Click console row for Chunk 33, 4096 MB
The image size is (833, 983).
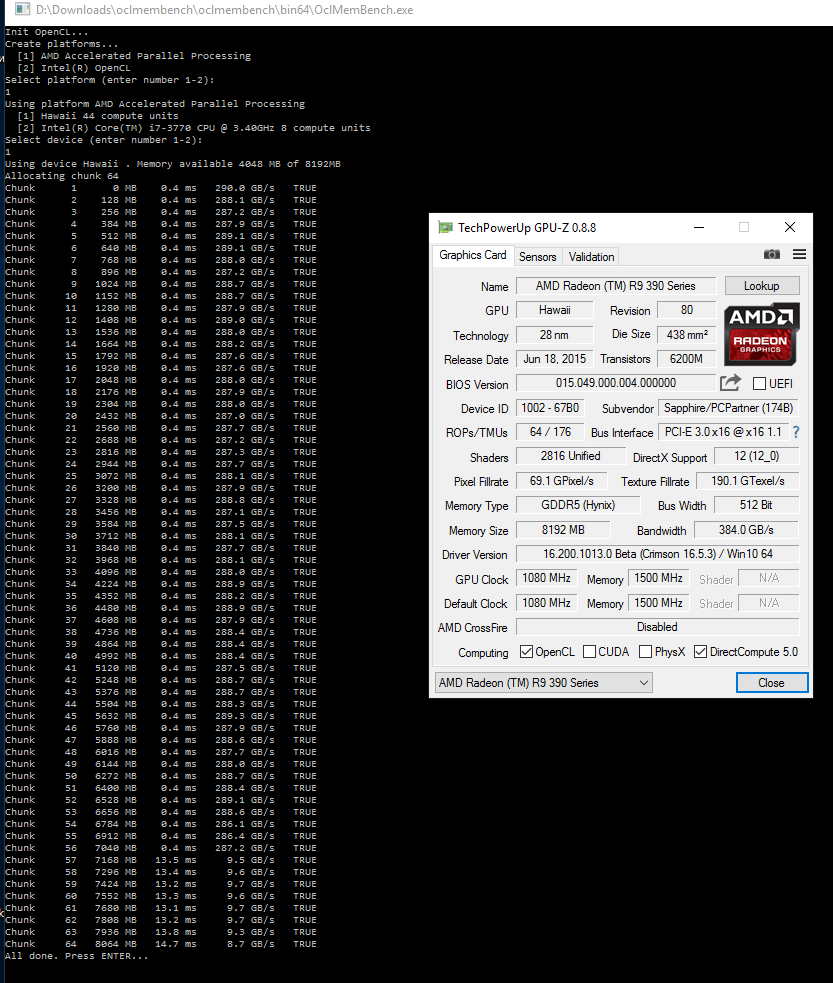(160, 572)
